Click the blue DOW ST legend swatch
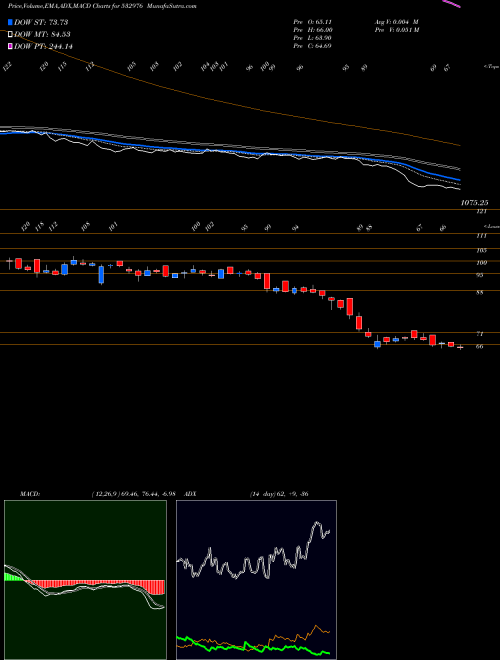This screenshot has width=500, height=660. click(x=11, y=22)
